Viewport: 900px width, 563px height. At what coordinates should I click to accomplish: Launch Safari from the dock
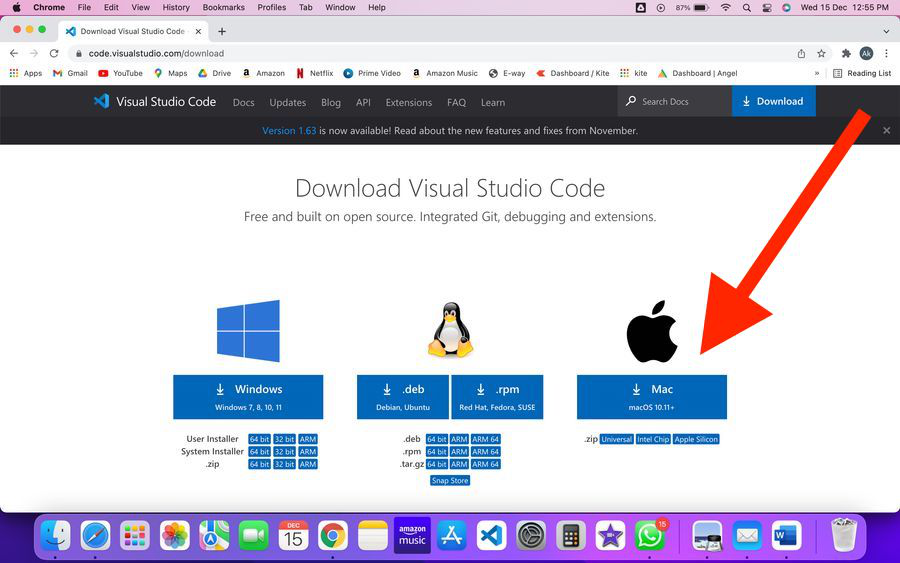pos(95,536)
